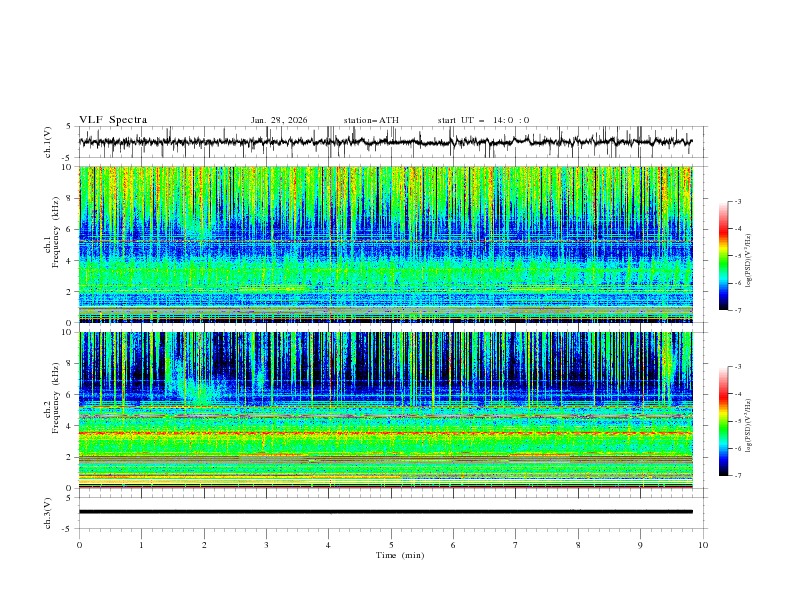792x612 pixels.
Task: Click the "6" kHz tick of ch.2 spectrogram
Action: click(x=71, y=394)
